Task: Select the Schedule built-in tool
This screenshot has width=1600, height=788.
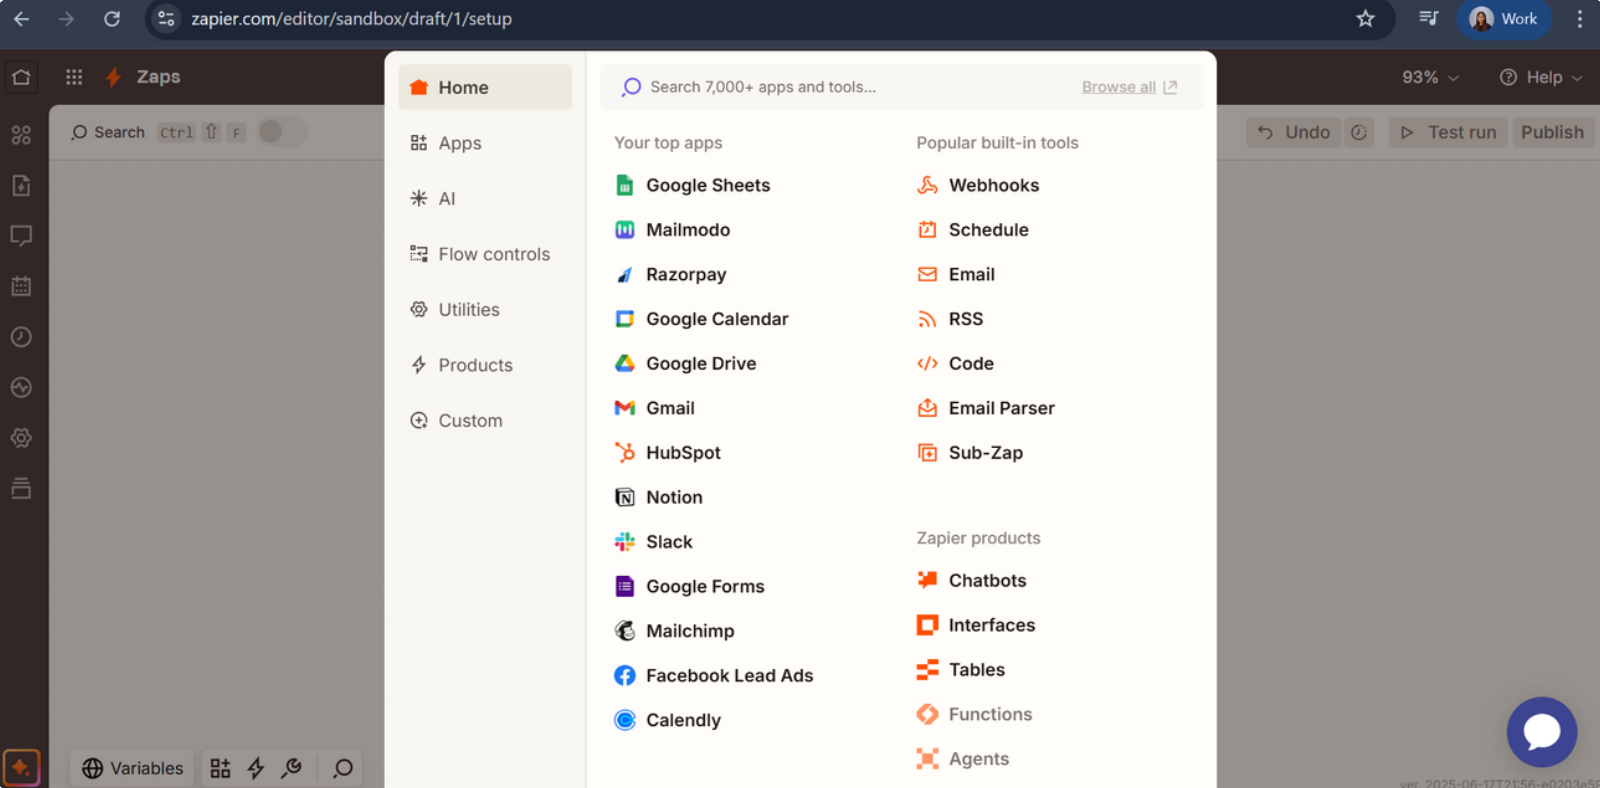Action: tap(973, 230)
